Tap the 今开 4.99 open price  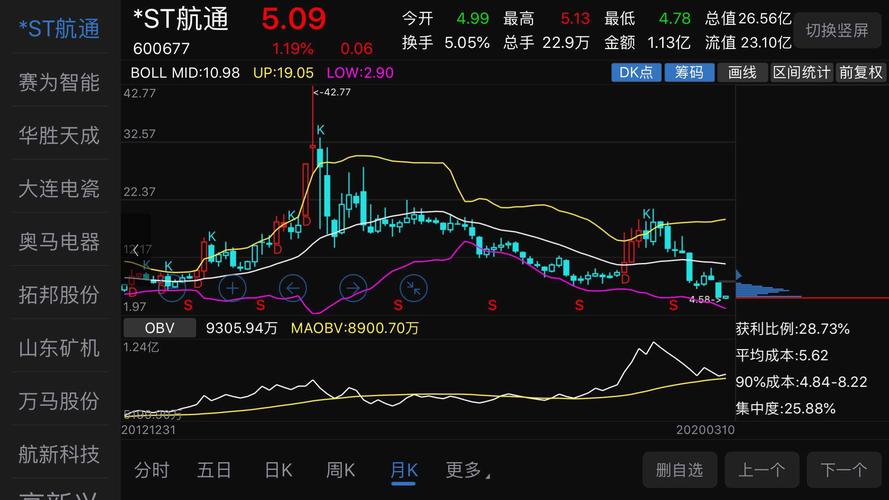446,19
